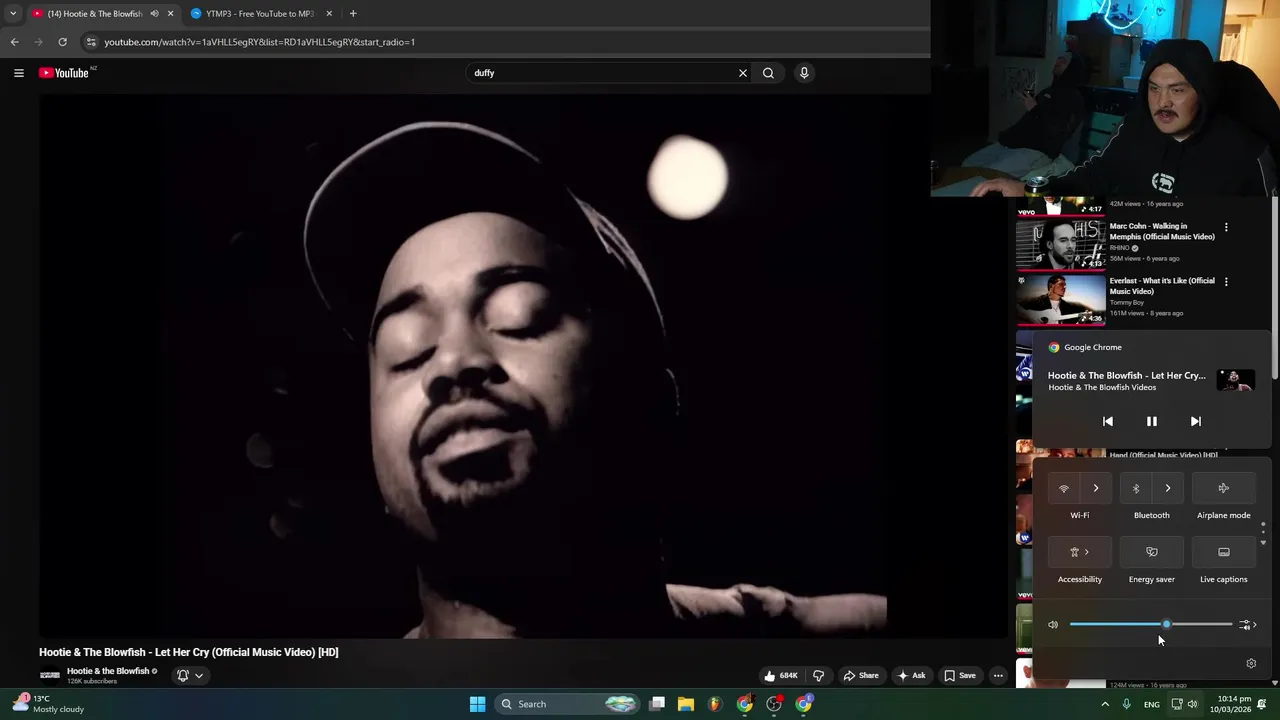This screenshot has width=1280, height=720.
Task: Toggle Live captions
Action: click(1224, 552)
